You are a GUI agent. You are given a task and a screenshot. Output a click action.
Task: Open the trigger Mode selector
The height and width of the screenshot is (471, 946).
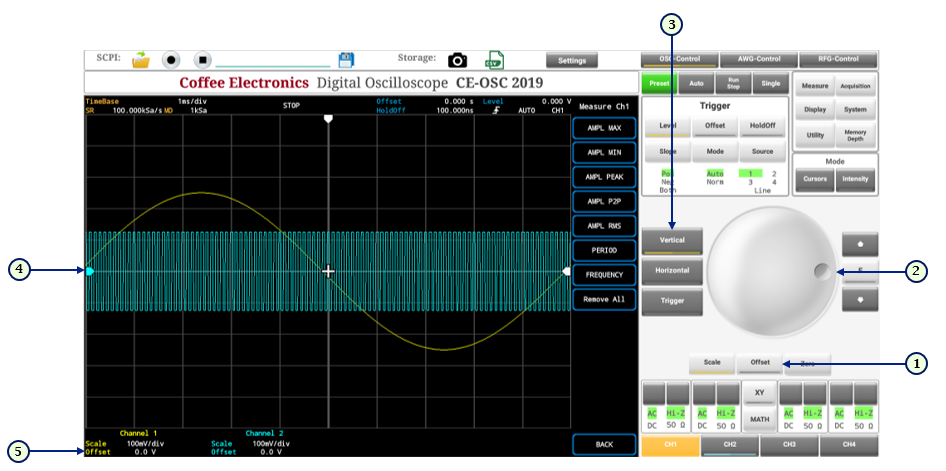click(x=715, y=152)
